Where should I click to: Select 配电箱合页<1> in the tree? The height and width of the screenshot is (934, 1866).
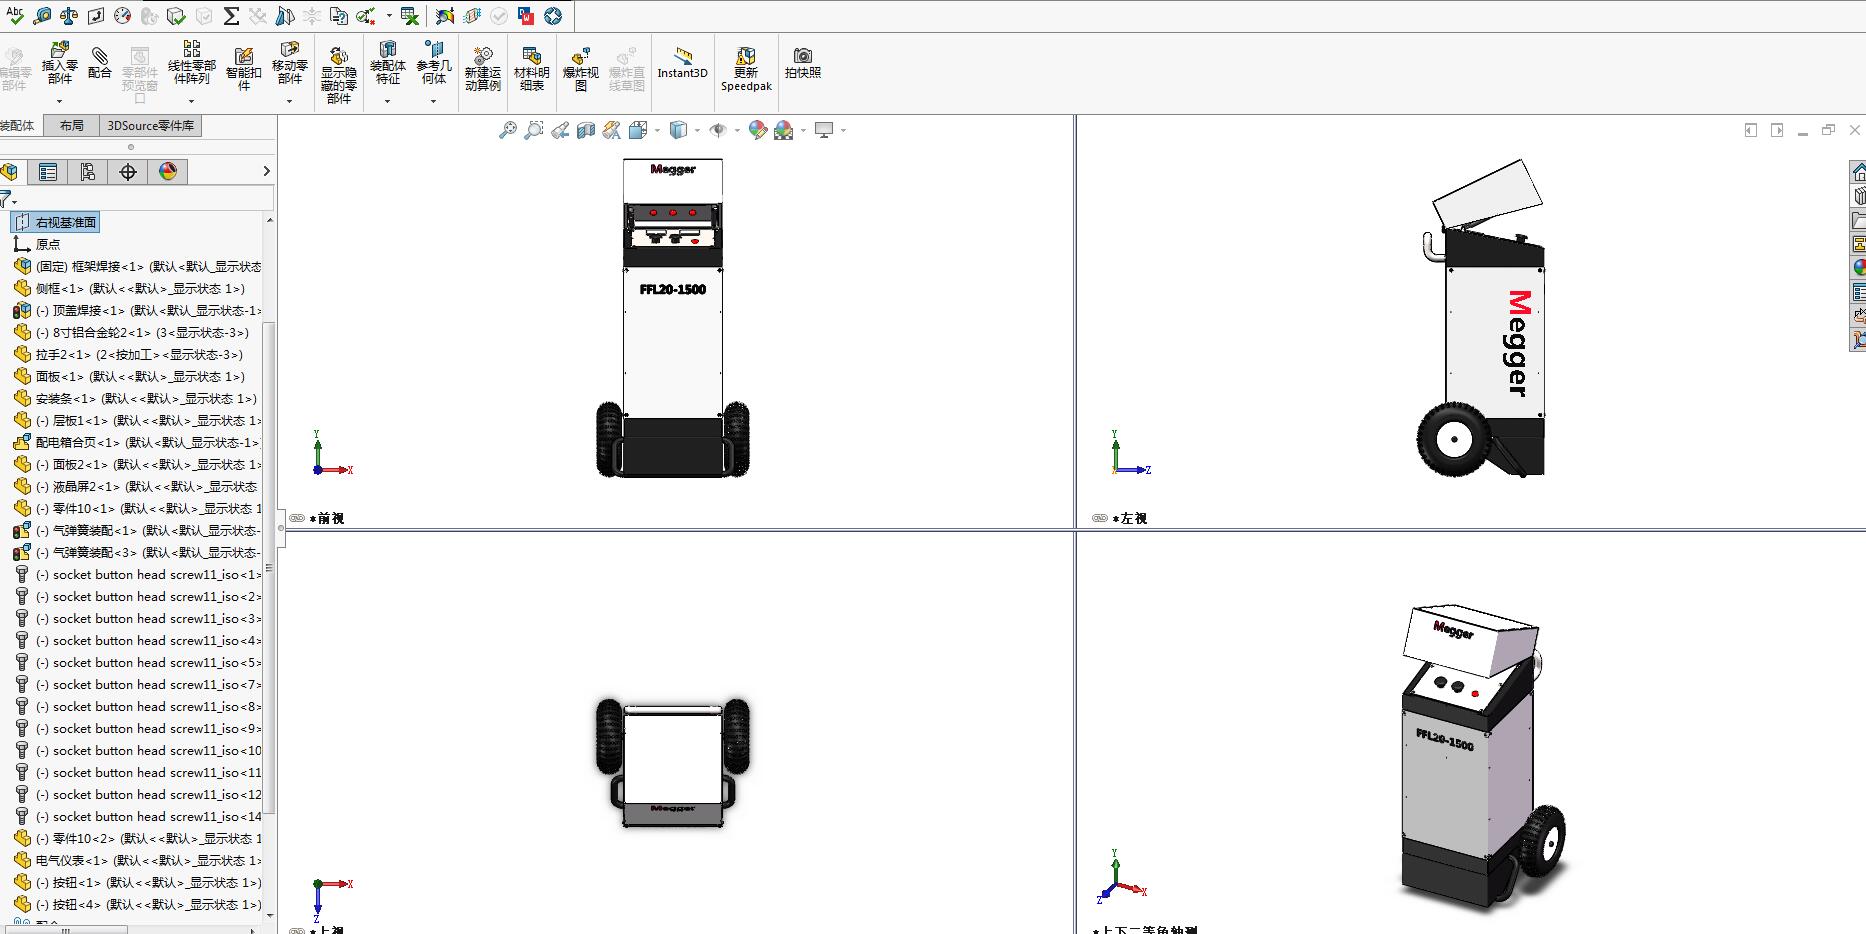click(x=137, y=442)
